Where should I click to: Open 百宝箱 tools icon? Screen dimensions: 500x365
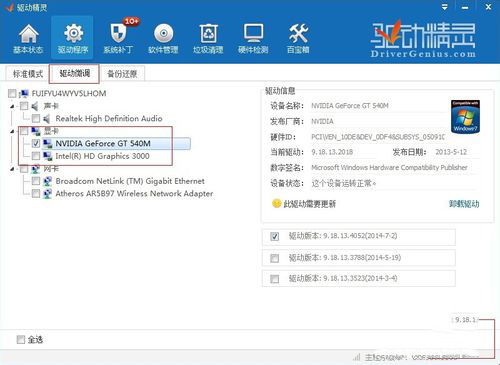pyautogui.click(x=298, y=33)
